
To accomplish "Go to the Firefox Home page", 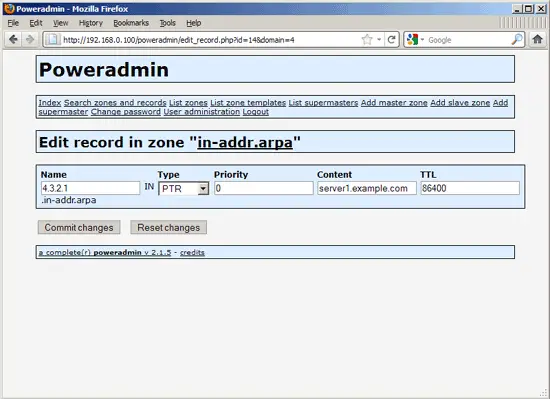I will click(x=537, y=39).
